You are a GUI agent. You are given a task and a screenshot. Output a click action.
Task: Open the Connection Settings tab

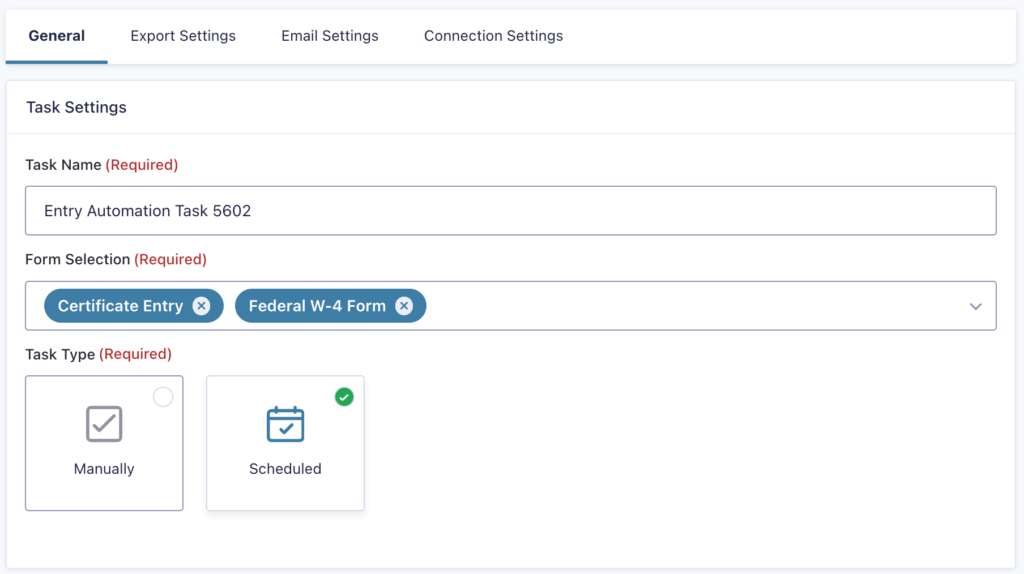(493, 36)
